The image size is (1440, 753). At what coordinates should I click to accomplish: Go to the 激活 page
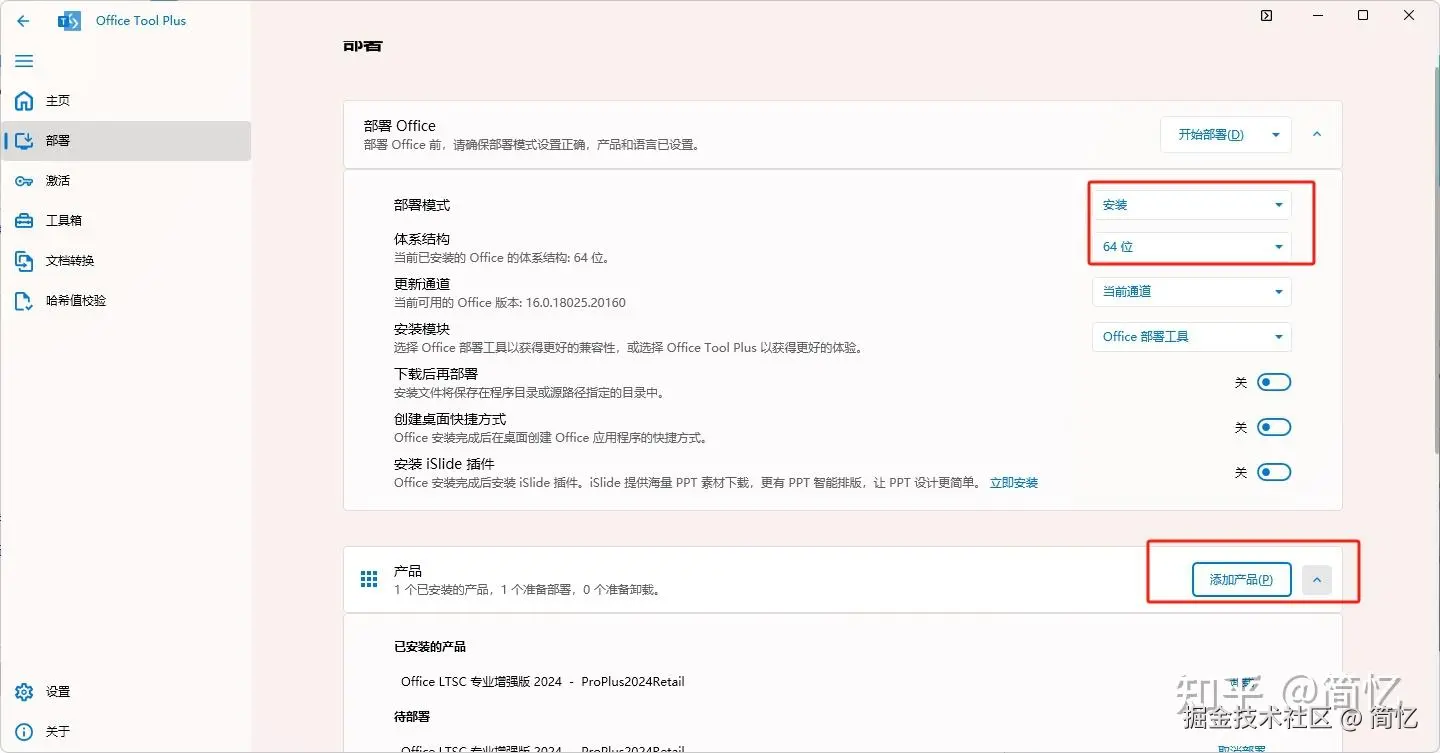pos(126,181)
